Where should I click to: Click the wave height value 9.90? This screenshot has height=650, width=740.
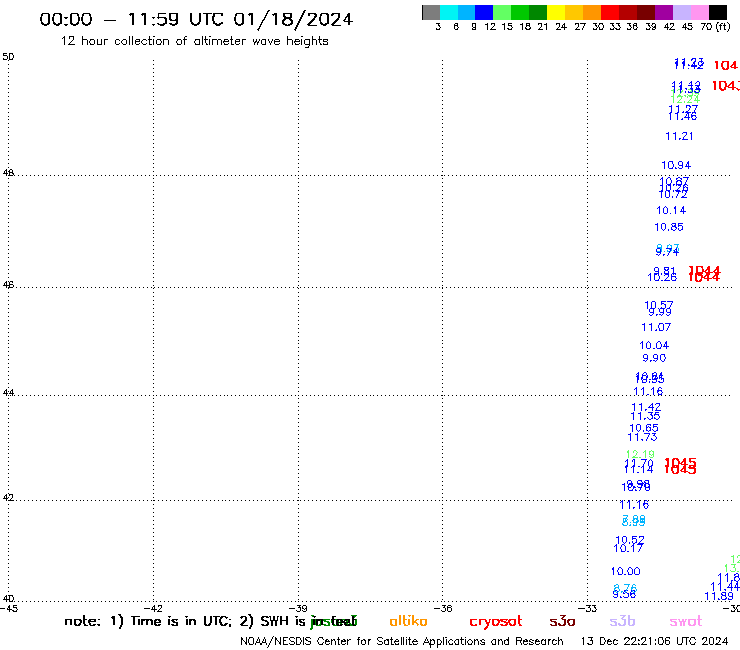(x=654, y=358)
